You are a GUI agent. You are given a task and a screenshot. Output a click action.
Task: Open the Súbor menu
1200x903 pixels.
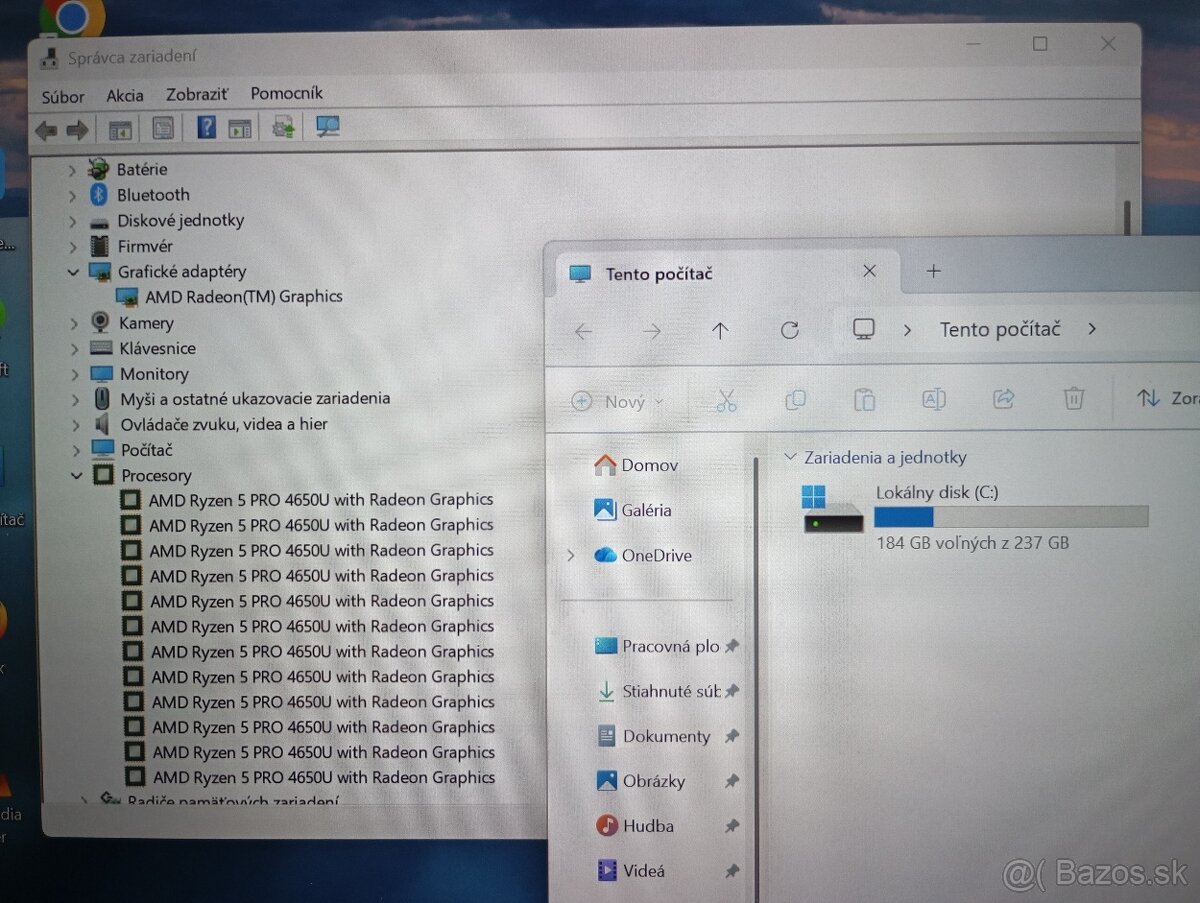[x=63, y=96]
